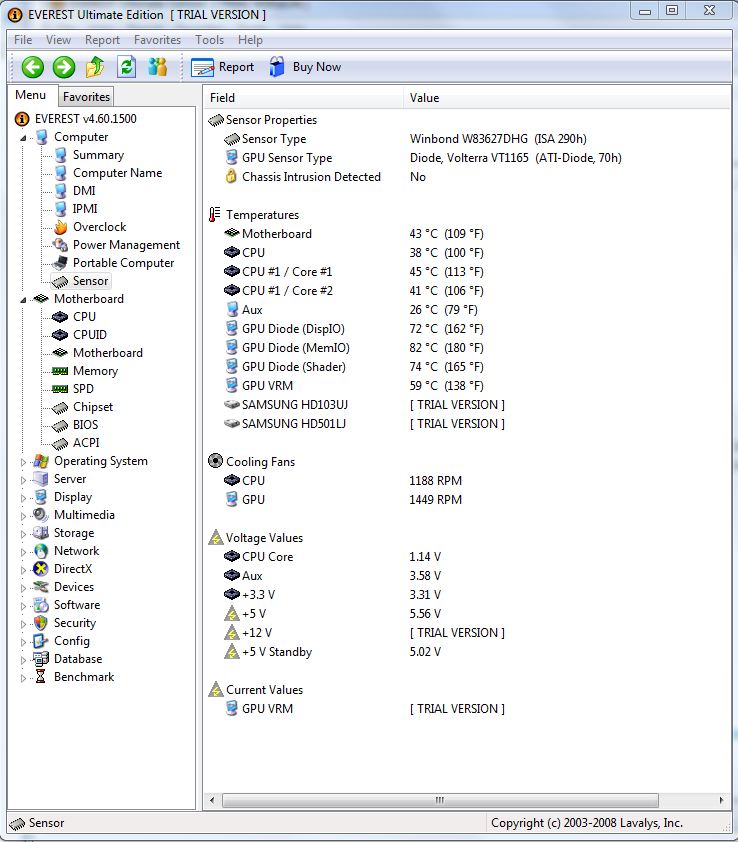This screenshot has height=842, width=738.
Task: Expand the Devices tree node
Action: point(23,588)
